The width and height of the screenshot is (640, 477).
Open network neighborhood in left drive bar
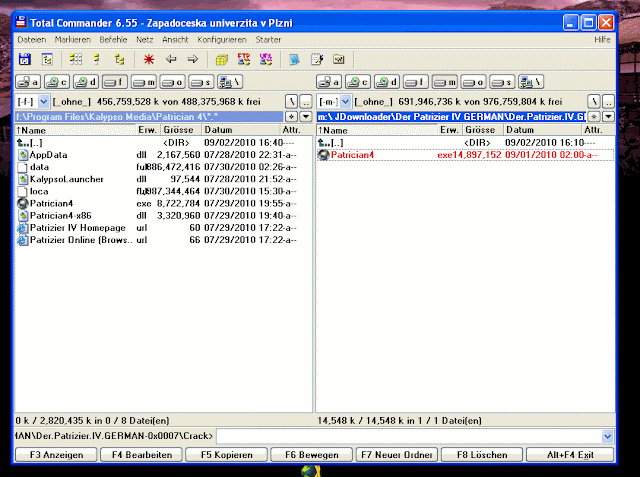pos(230,82)
